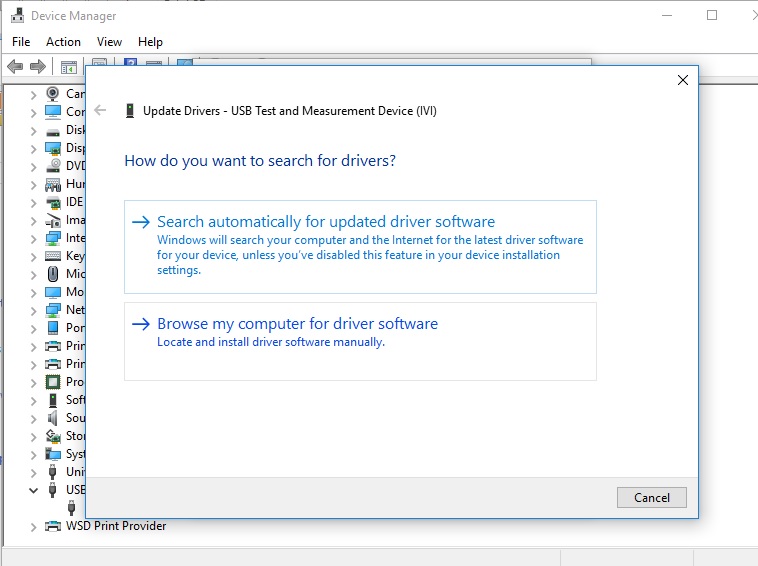Open the View menu
Screen dimensions: 758x566
pos(109,42)
